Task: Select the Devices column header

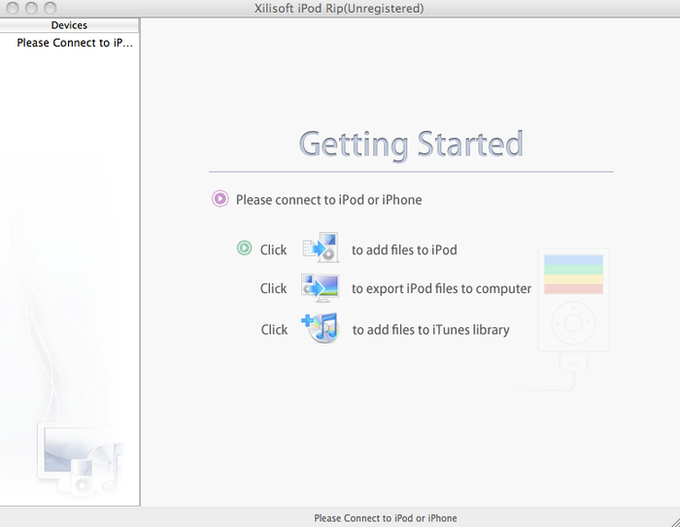Action: [x=69, y=25]
